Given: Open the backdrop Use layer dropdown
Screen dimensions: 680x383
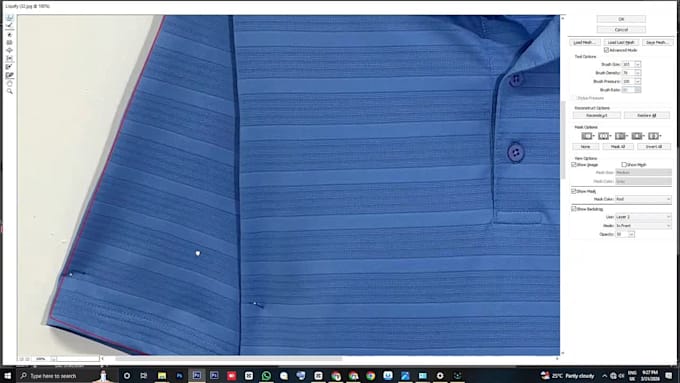Looking at the screenshot, I should click(x=643, y=217).
